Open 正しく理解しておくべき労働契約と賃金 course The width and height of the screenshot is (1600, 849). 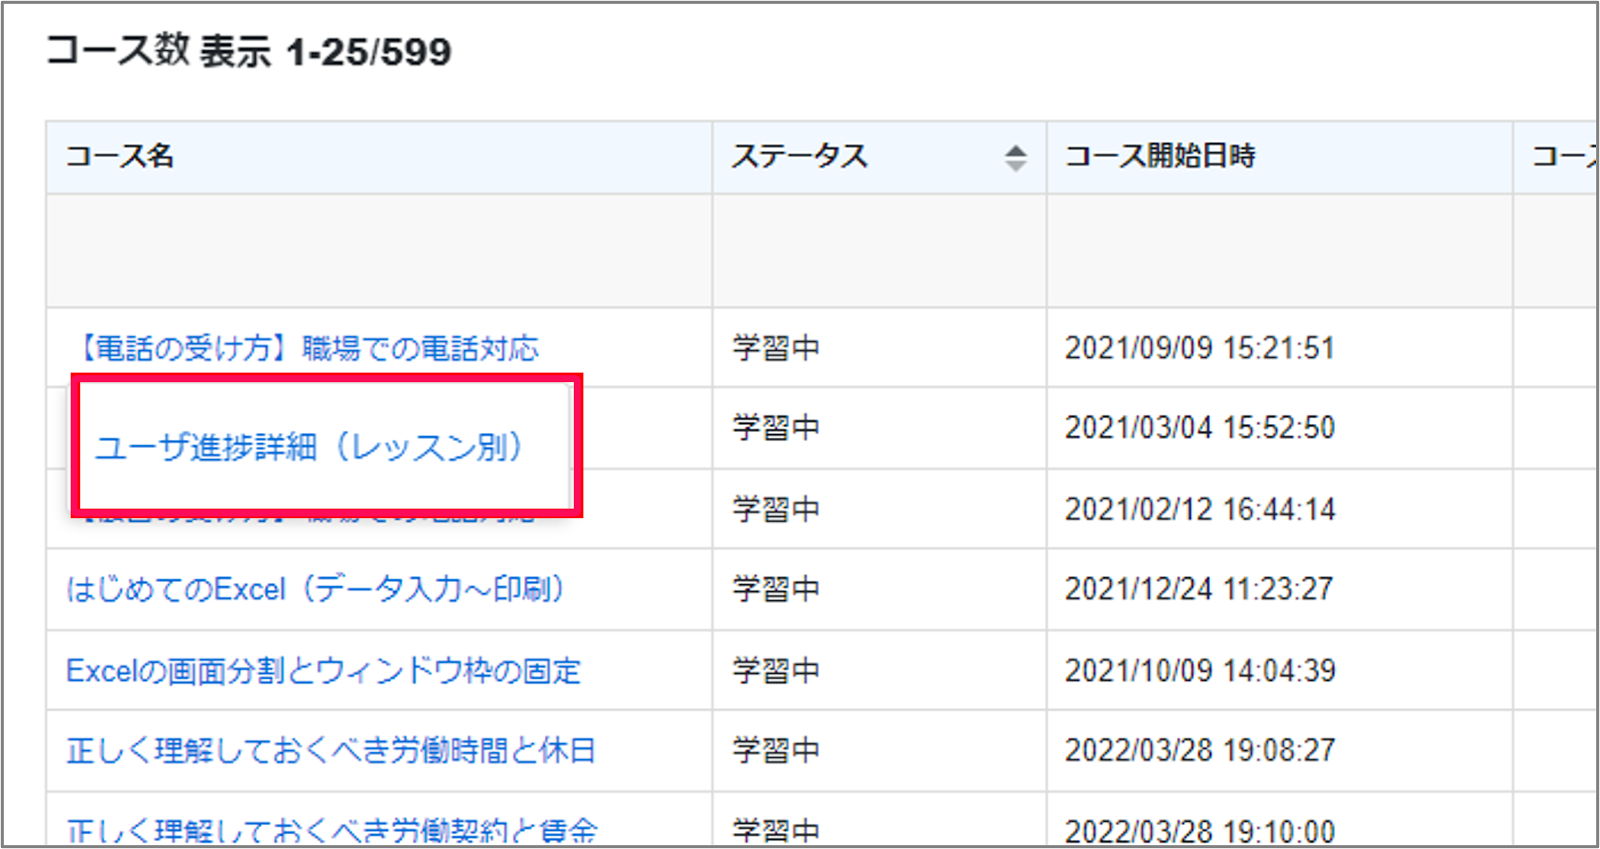pyautogui.click(x=332, y=830)
